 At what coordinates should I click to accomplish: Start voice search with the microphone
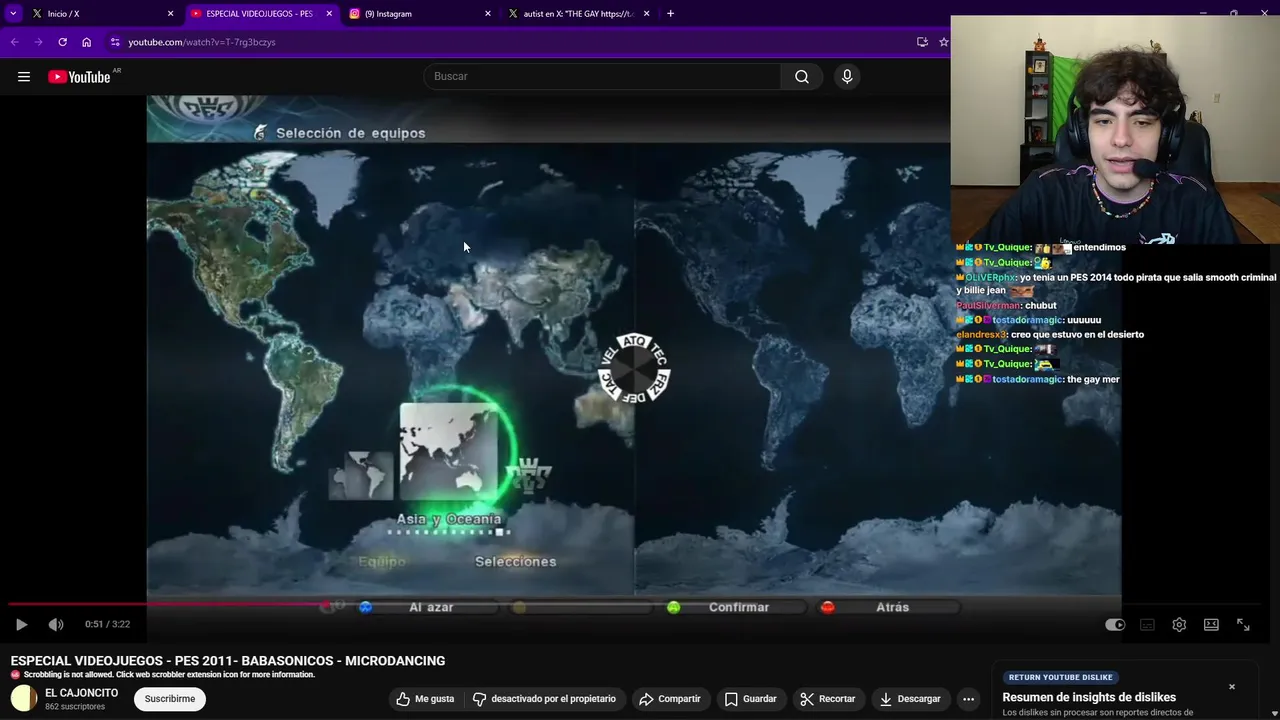(847, 77)
